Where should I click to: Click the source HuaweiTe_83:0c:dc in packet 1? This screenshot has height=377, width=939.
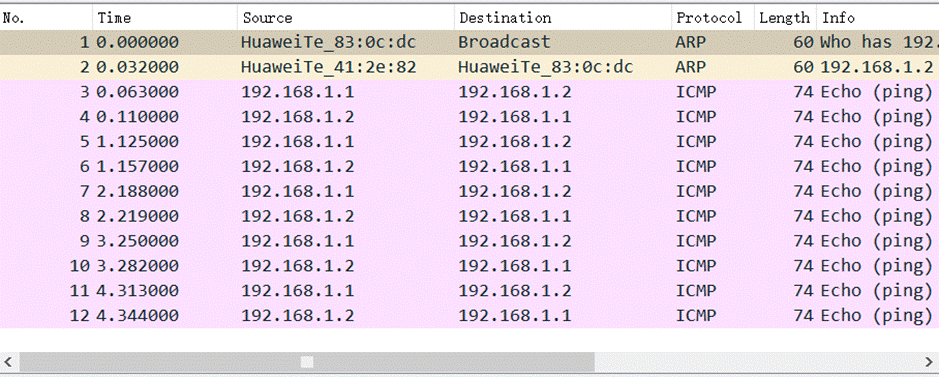pos(328,42)
